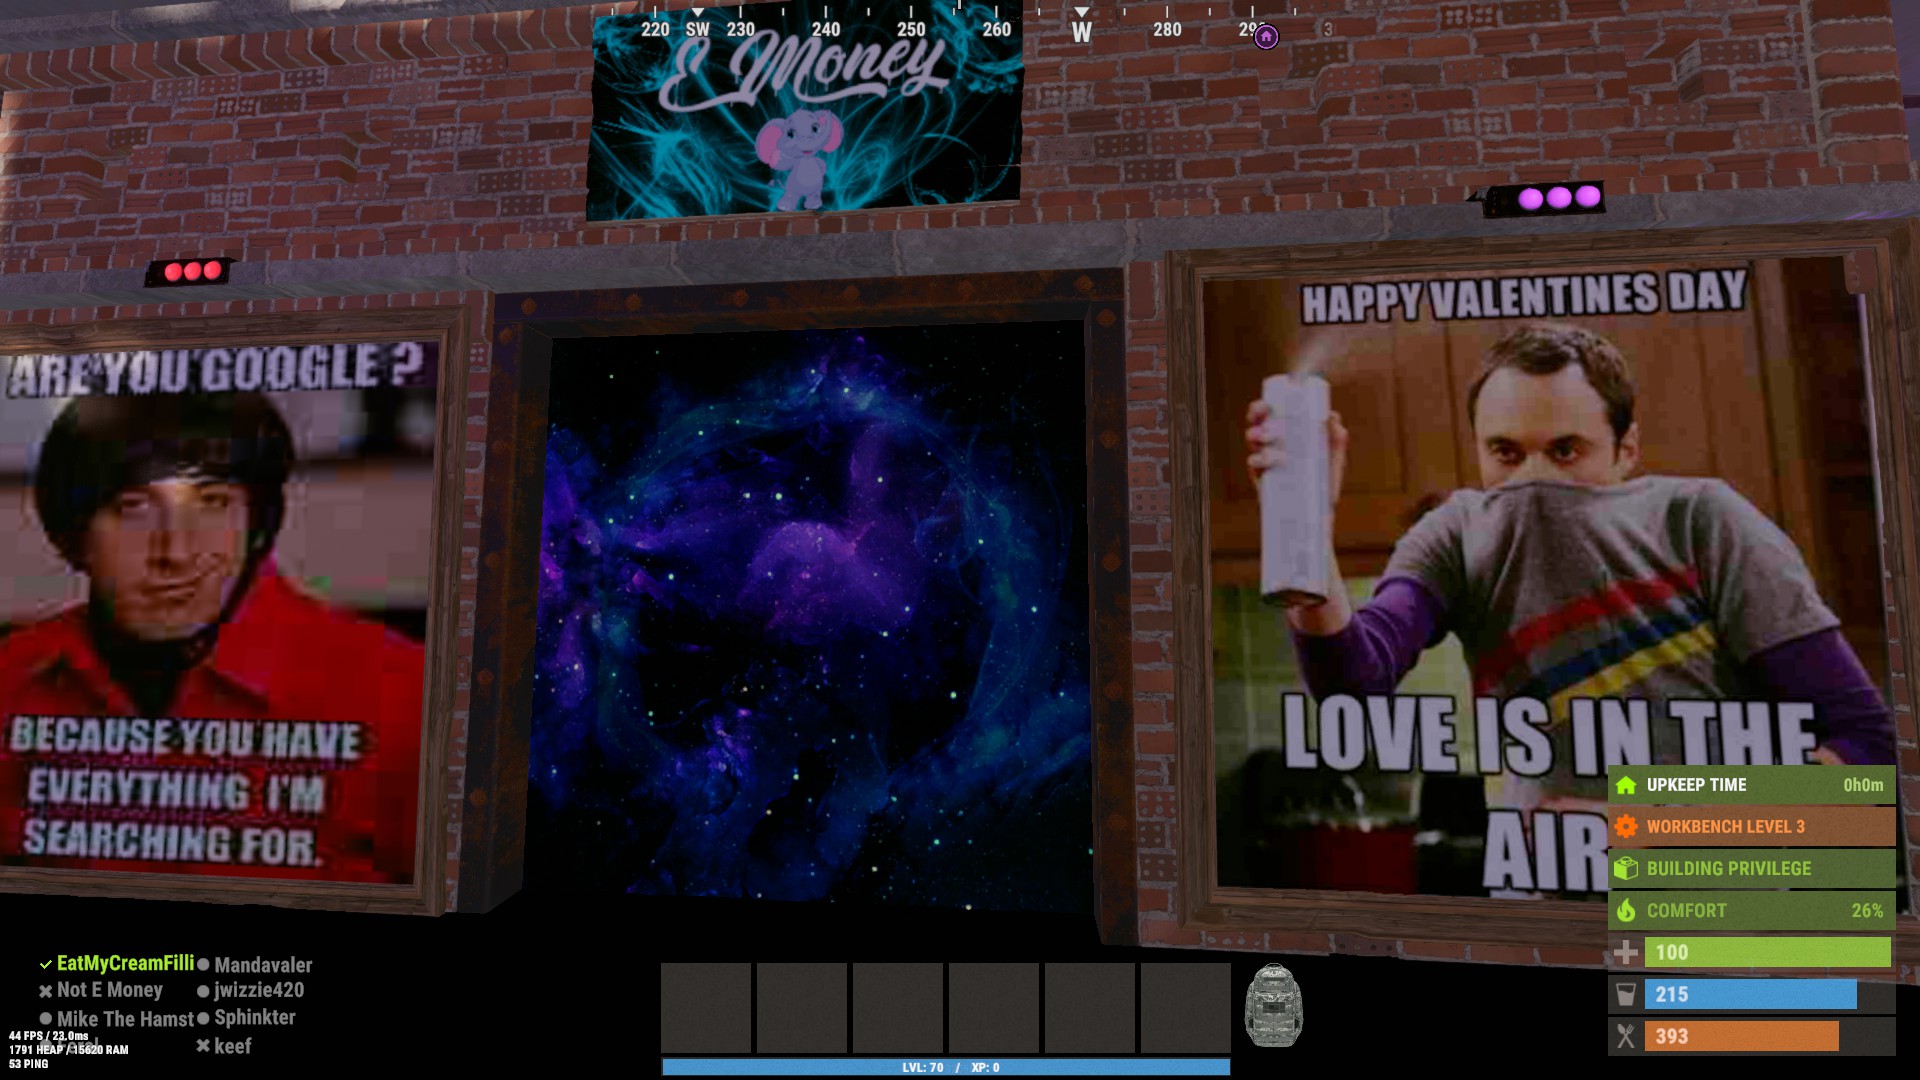Click the Building Privilege cube icon
Image resolution: width=1920 pixels, height=1080 pixels.
tap(1626, 868)
